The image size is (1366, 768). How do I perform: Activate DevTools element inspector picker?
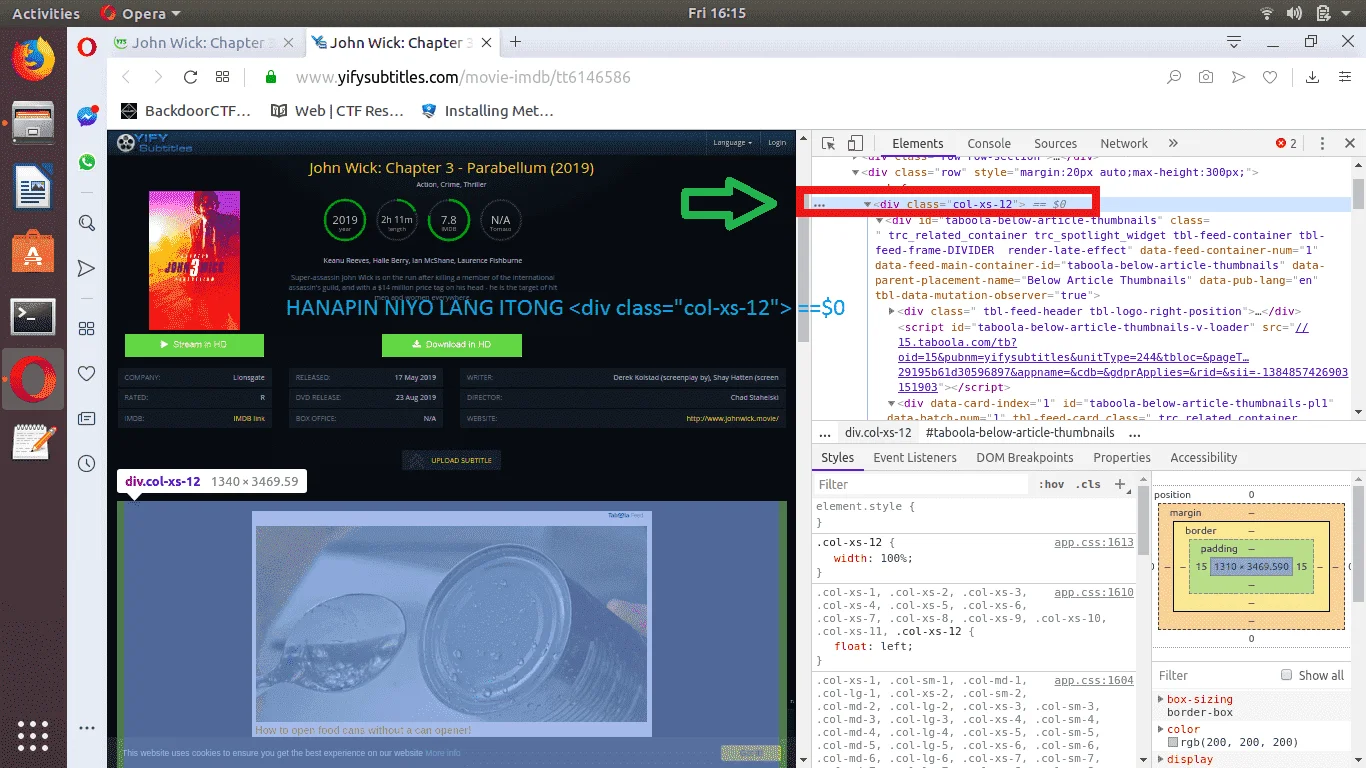(x=829, y=143)
